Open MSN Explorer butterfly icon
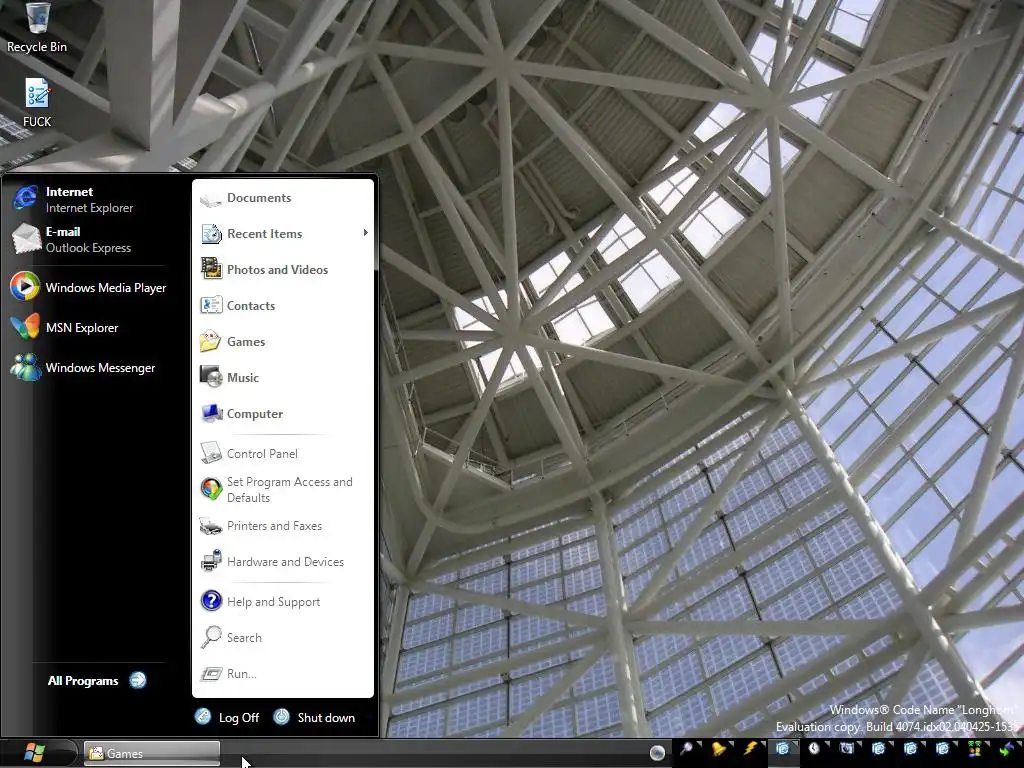1024x768 pixels. [25, 327]
